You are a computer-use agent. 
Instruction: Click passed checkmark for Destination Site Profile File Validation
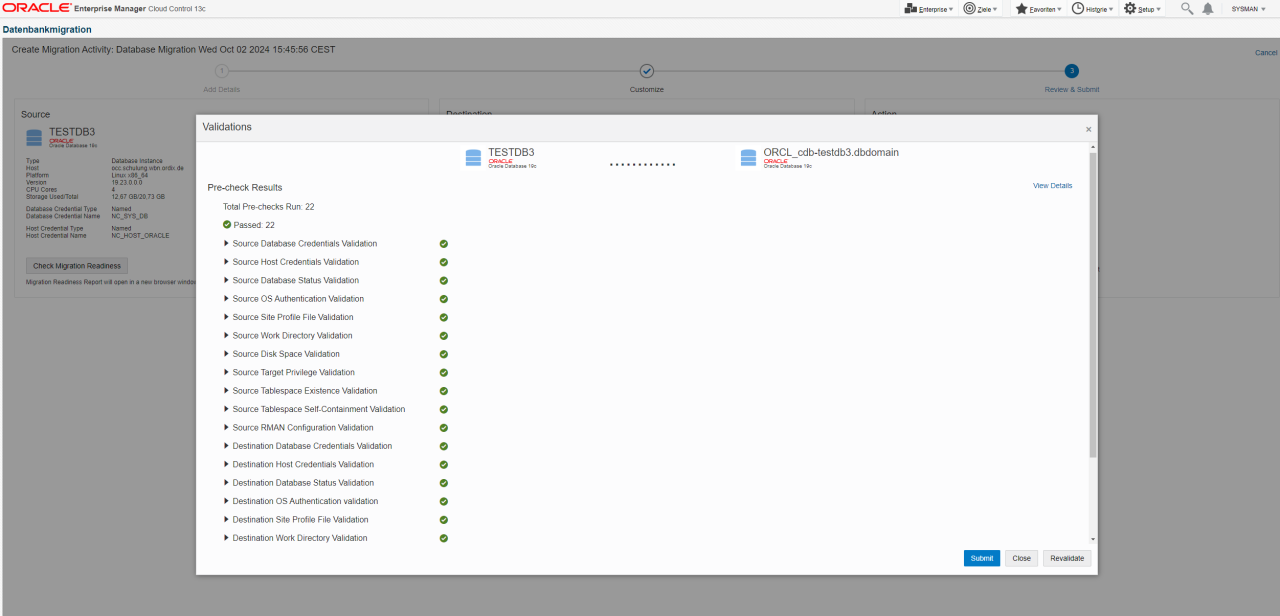pyautogui.click(x=444, y=520)
